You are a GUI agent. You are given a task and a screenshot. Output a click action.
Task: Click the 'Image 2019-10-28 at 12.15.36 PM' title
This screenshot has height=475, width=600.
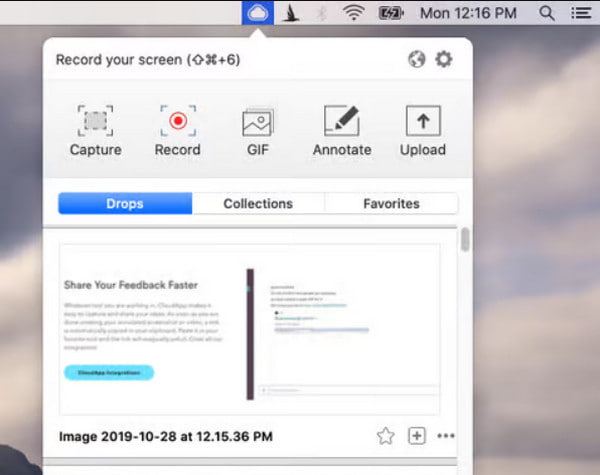point(166,436)
